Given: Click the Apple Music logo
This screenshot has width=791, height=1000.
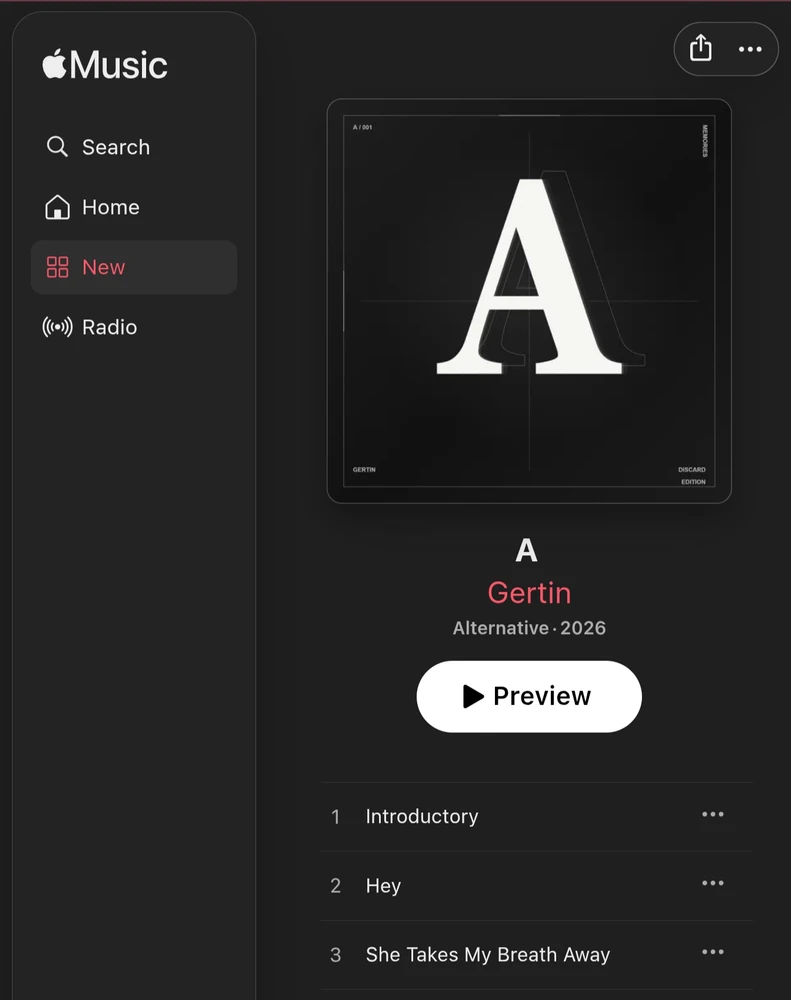Looking at the screenshot, I should (x=105, y=64).
